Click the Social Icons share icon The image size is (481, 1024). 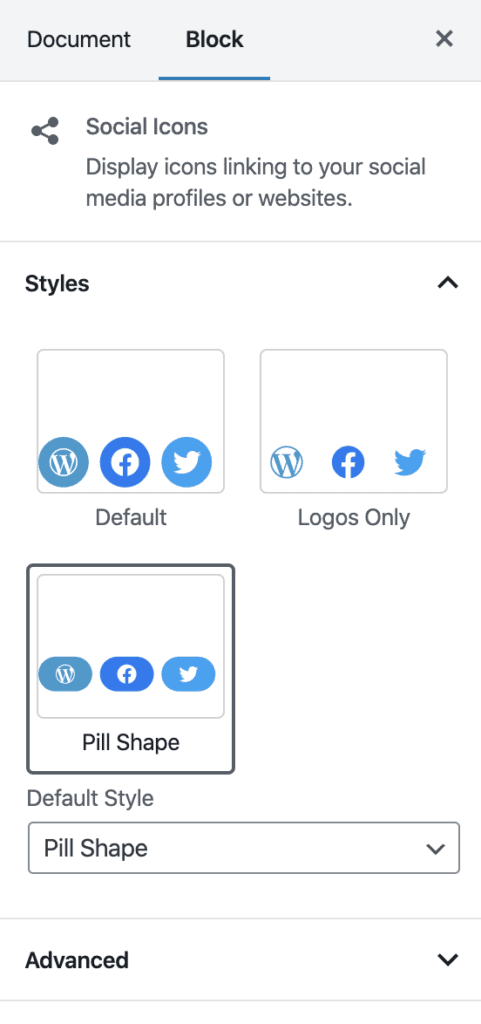click(45, 131)
